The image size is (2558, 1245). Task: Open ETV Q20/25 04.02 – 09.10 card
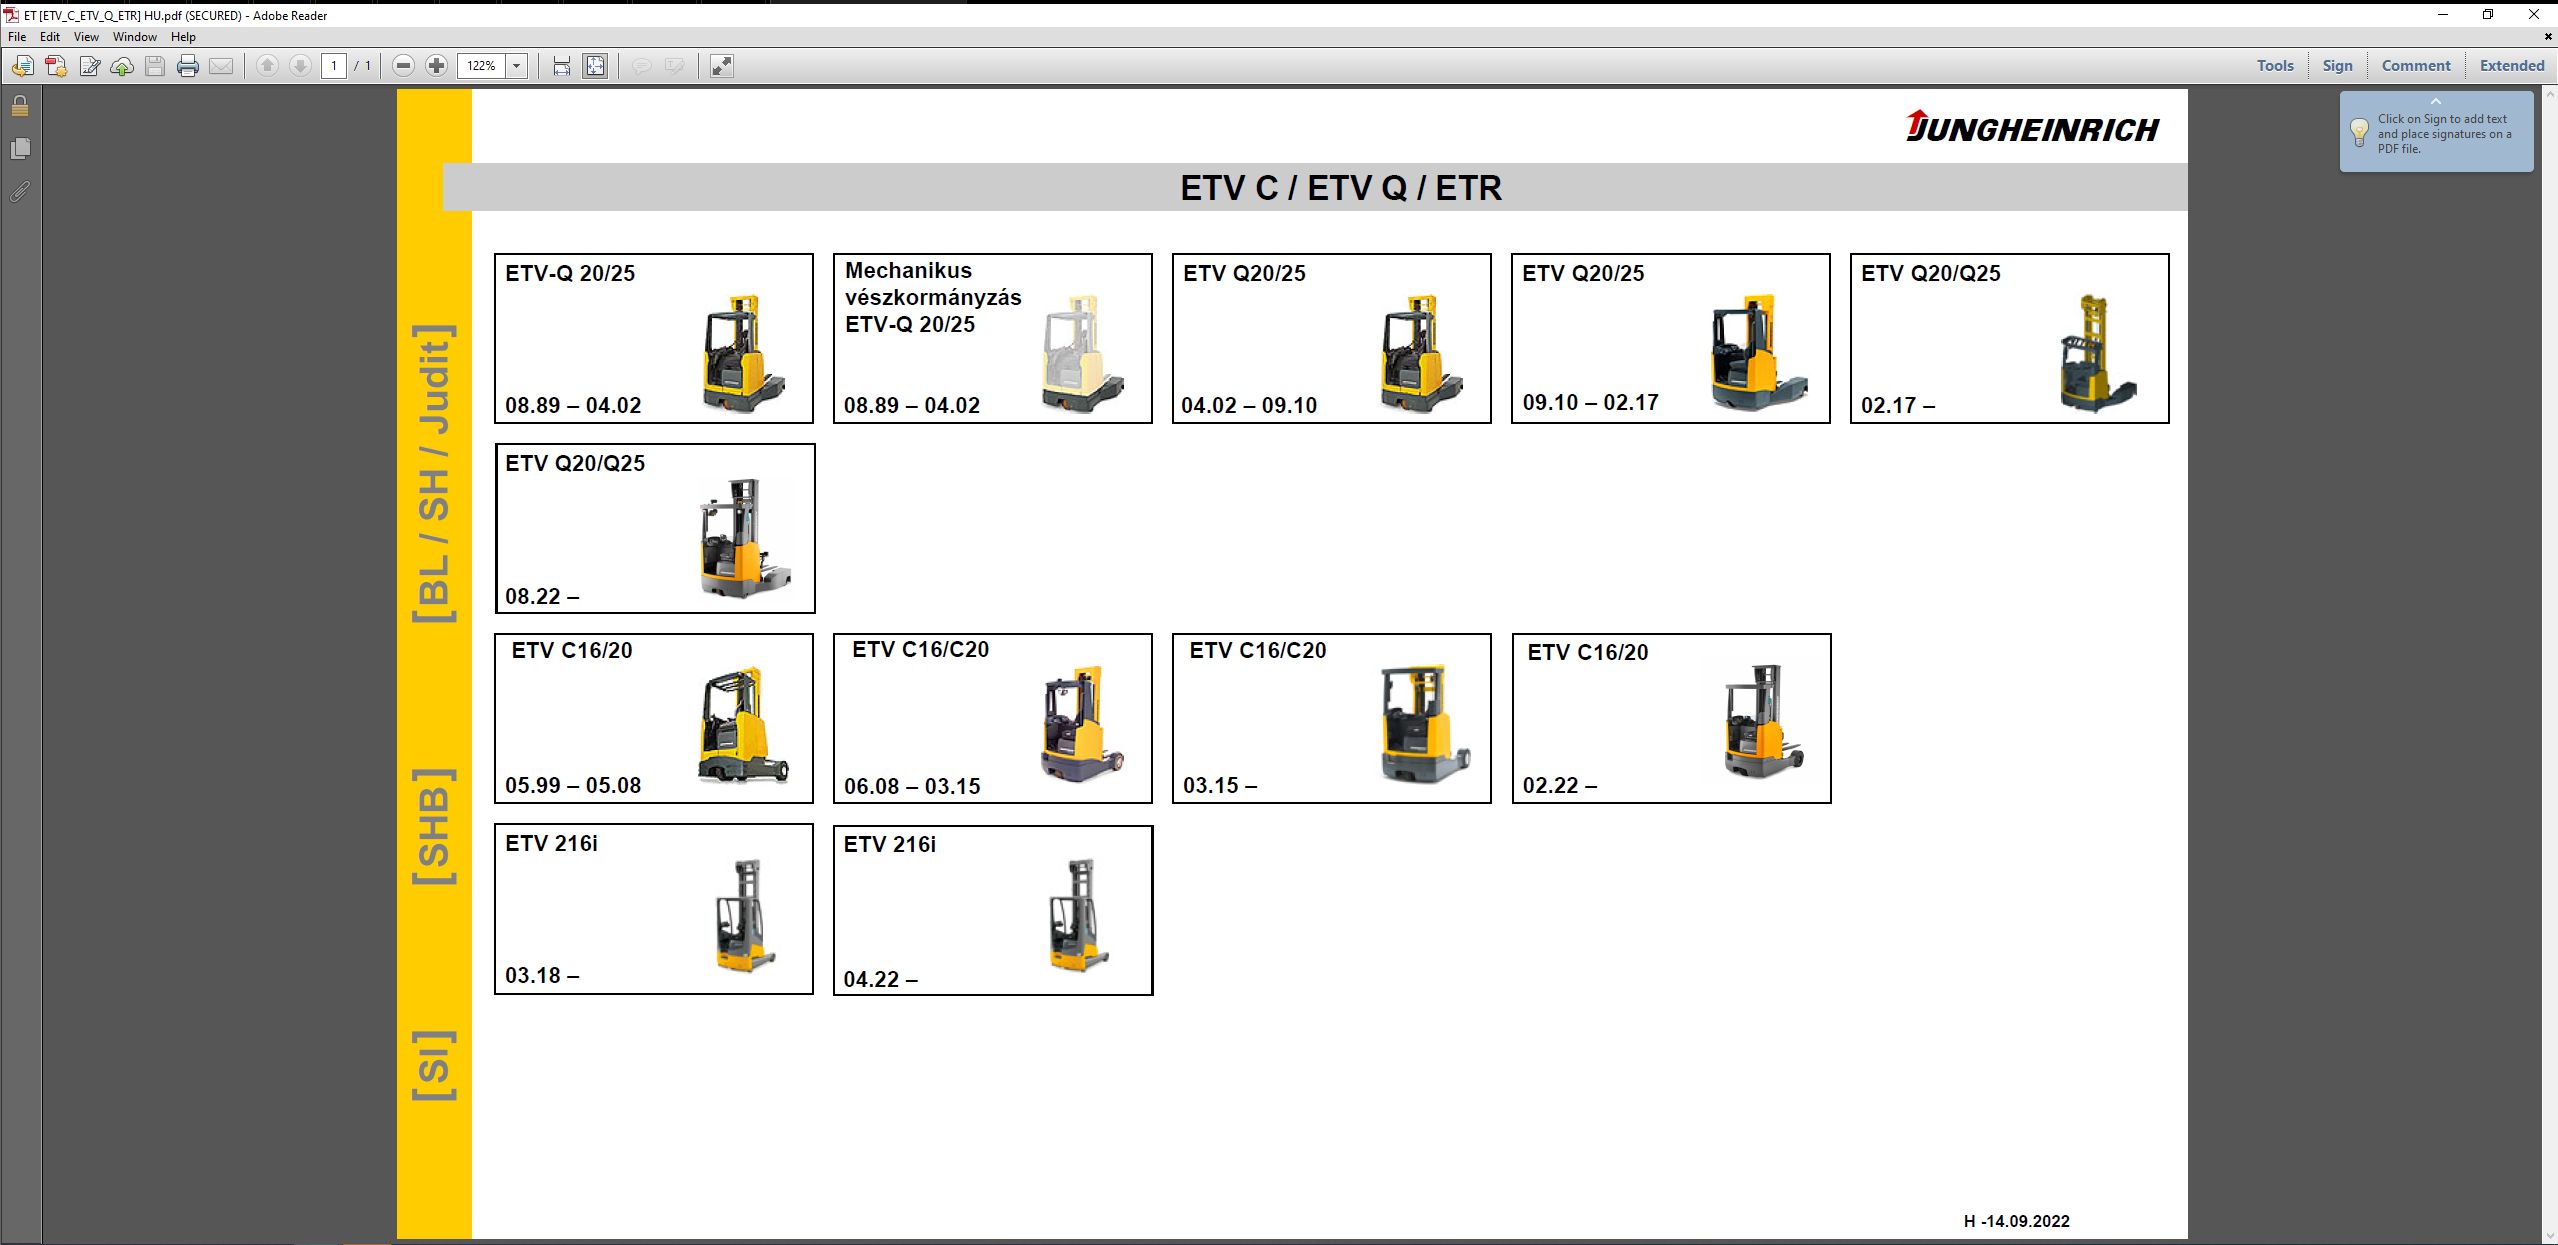pyautogui.click(x=1332, y=338)
